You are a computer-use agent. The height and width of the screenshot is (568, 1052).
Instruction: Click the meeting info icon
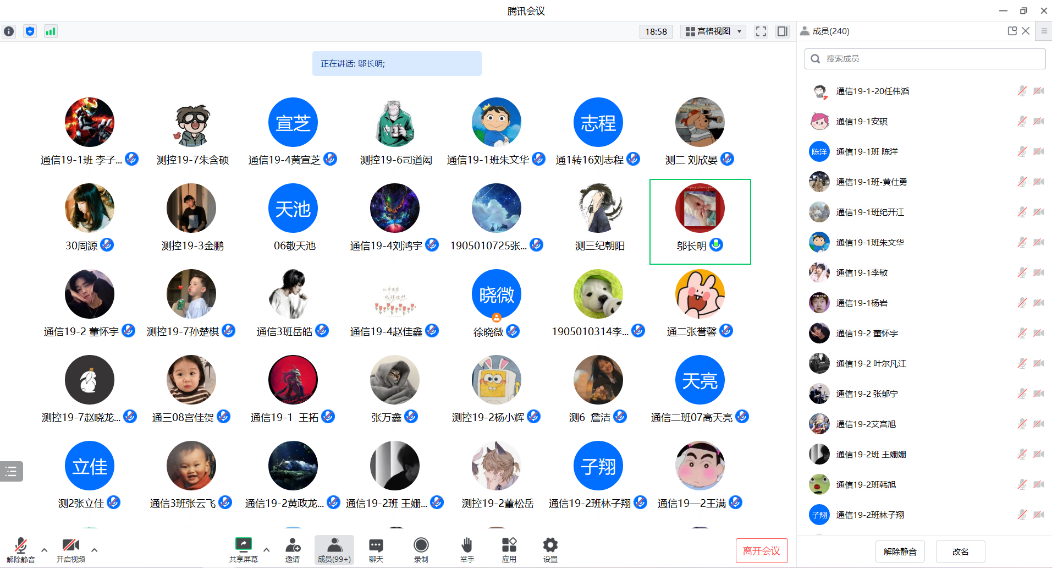click(9, 31)
